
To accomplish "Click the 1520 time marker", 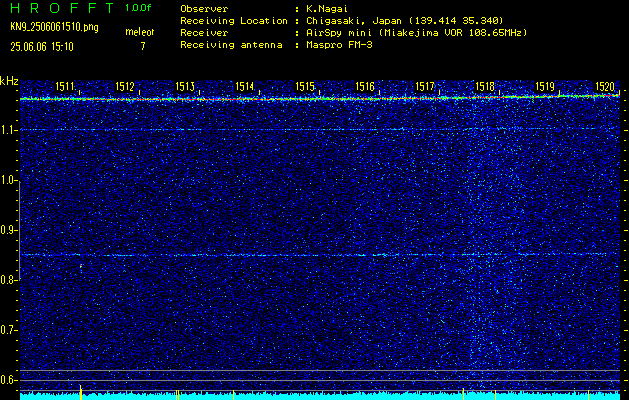I will pos(605,86).
